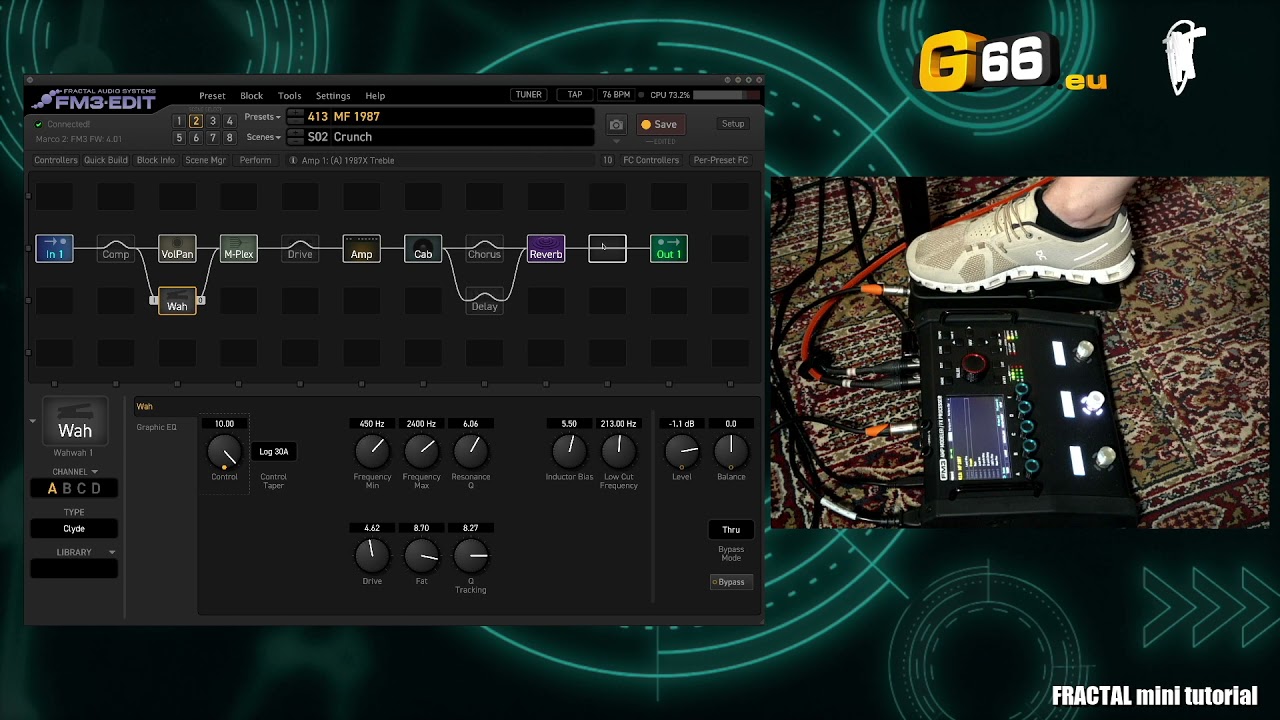
Task: Open the Wah Type Clyde dropdown
Action: click(74, 529)
